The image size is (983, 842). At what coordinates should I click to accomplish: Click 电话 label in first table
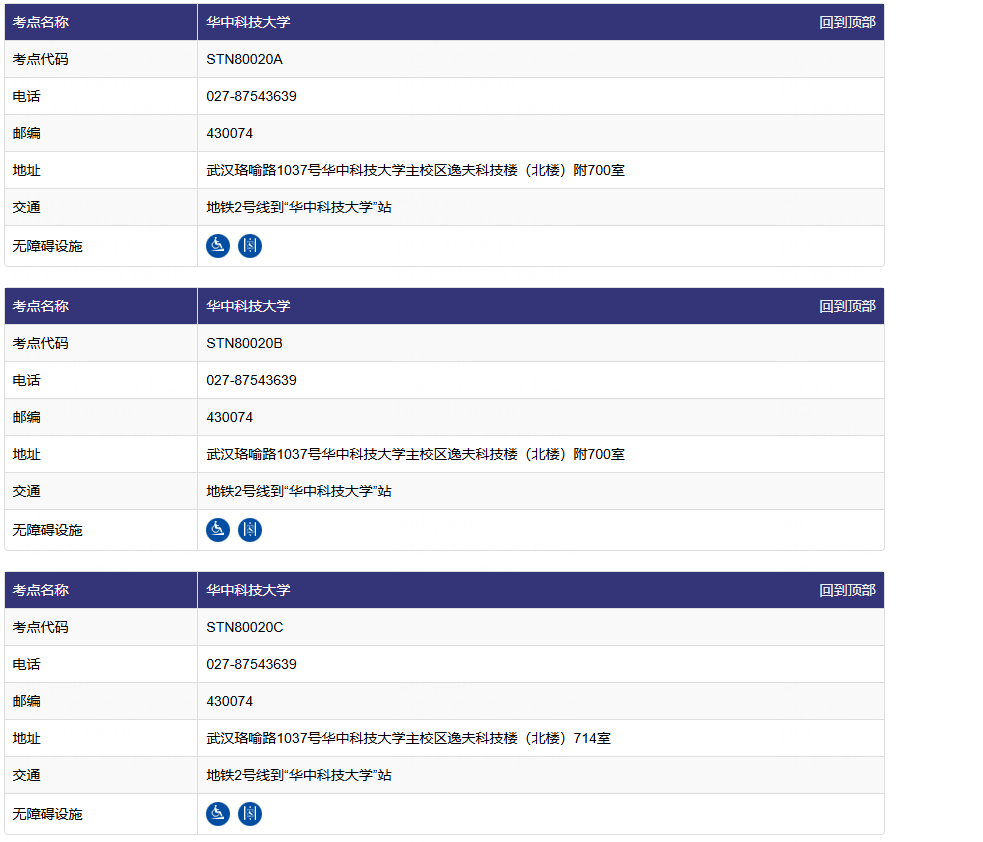pyautogui.click(x=26, y=96)
